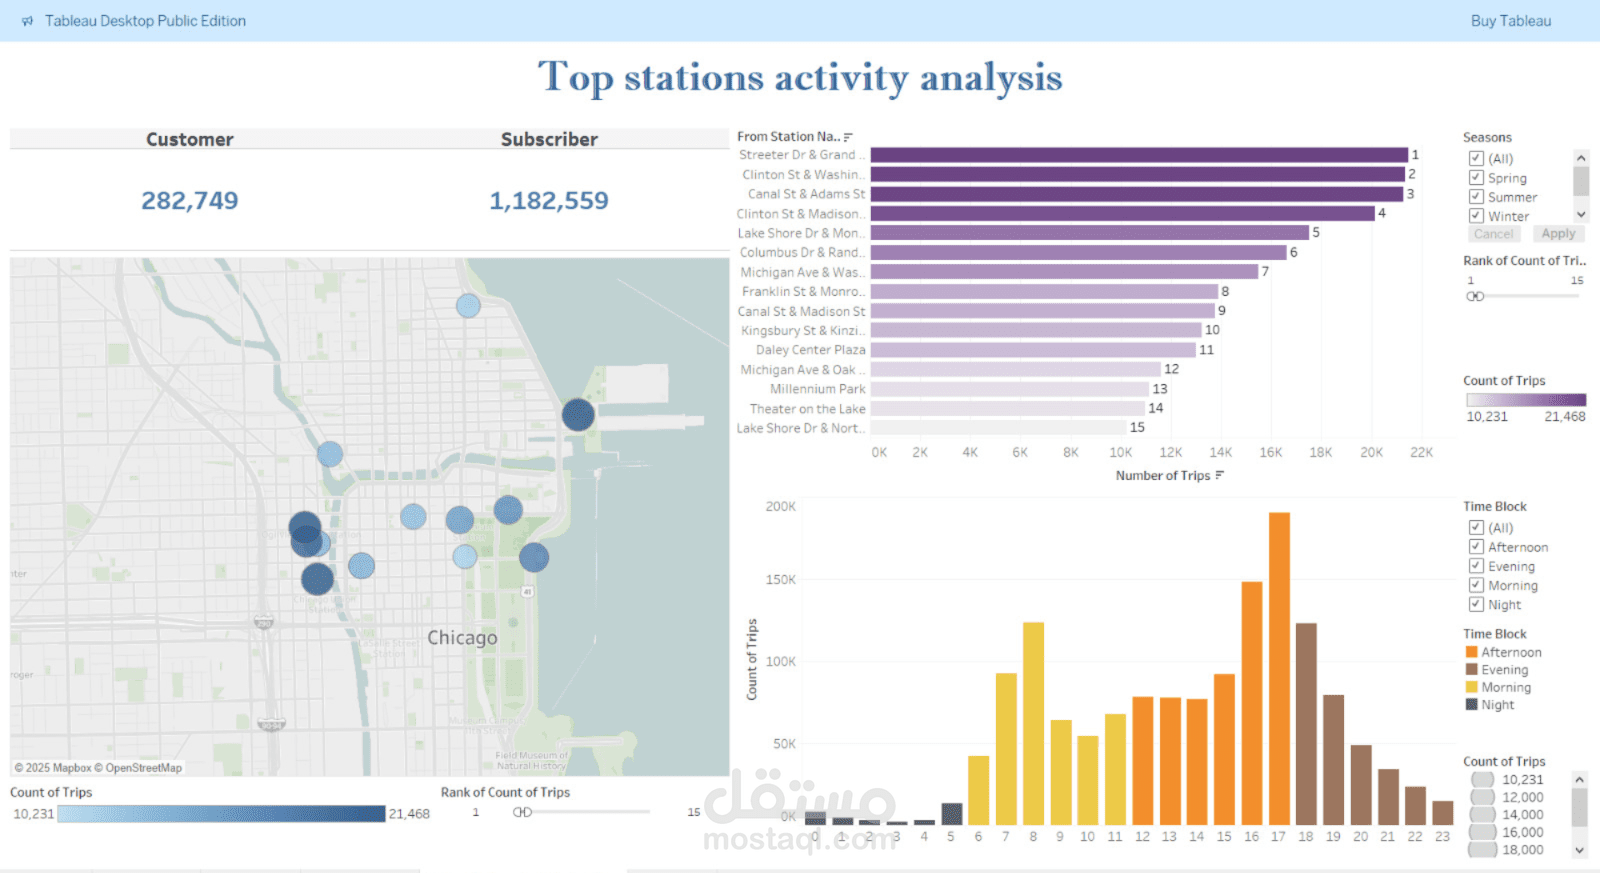Click the 10,231 size legend entry
The width and height of the screenshot is (1600, 873).
(x=1506, y=780)
